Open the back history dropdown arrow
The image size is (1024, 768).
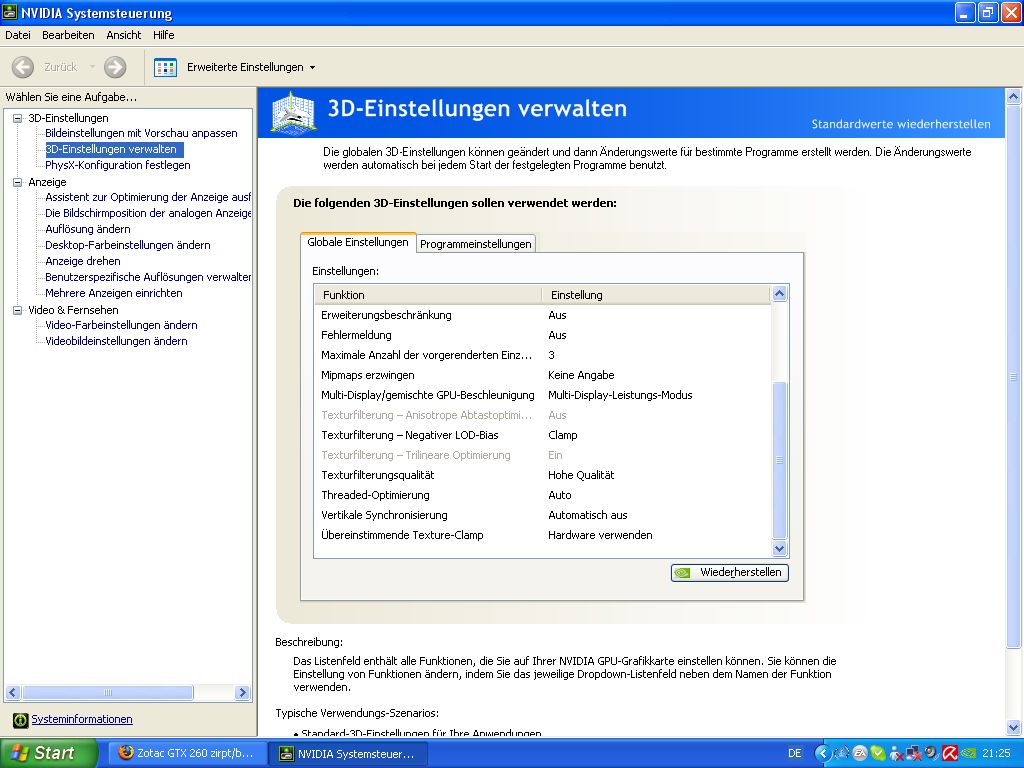click(92, 67)
